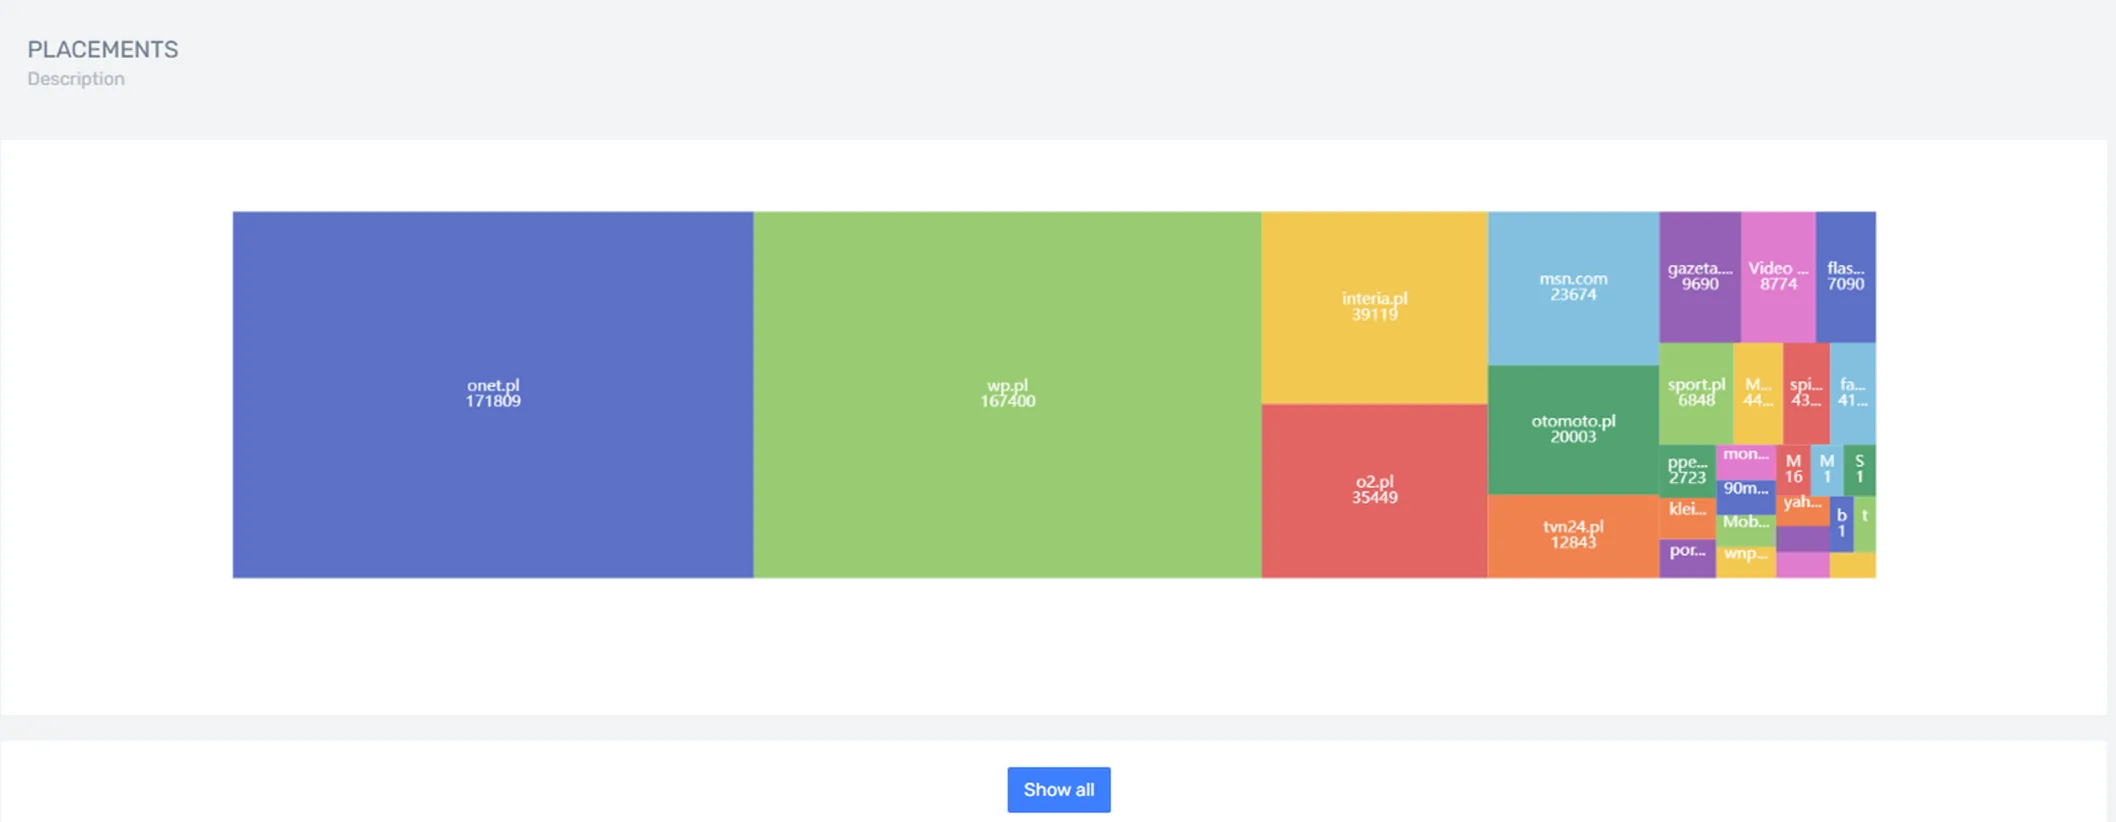This screenshot has width=2116, height=822.
Task: Click the purple gazeta tile with 9690
Action: 1700,276
